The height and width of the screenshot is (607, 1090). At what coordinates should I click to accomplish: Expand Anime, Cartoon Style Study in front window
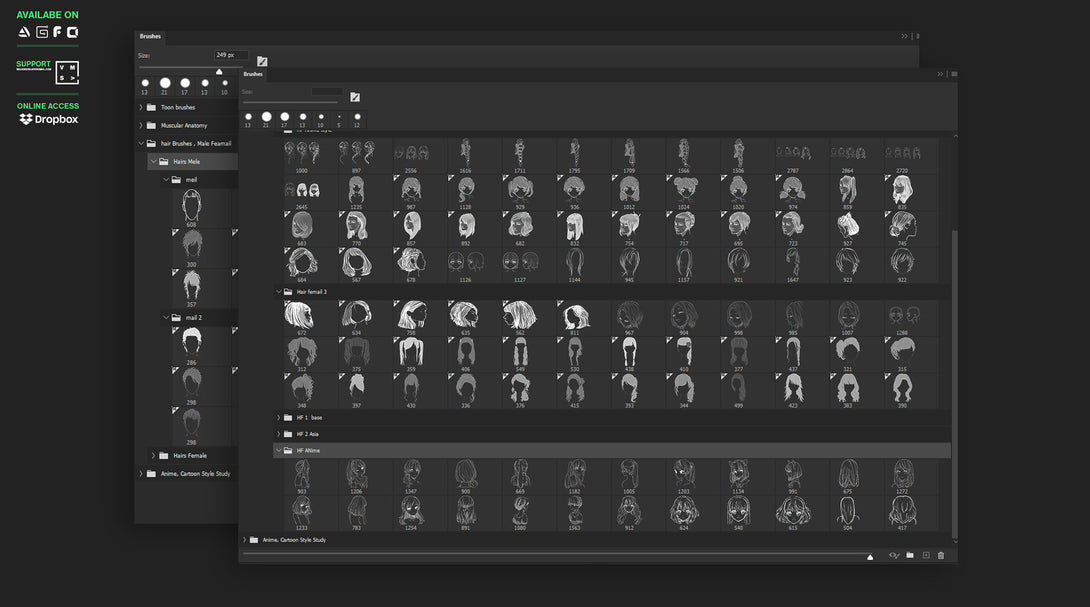tap(245, 540)
